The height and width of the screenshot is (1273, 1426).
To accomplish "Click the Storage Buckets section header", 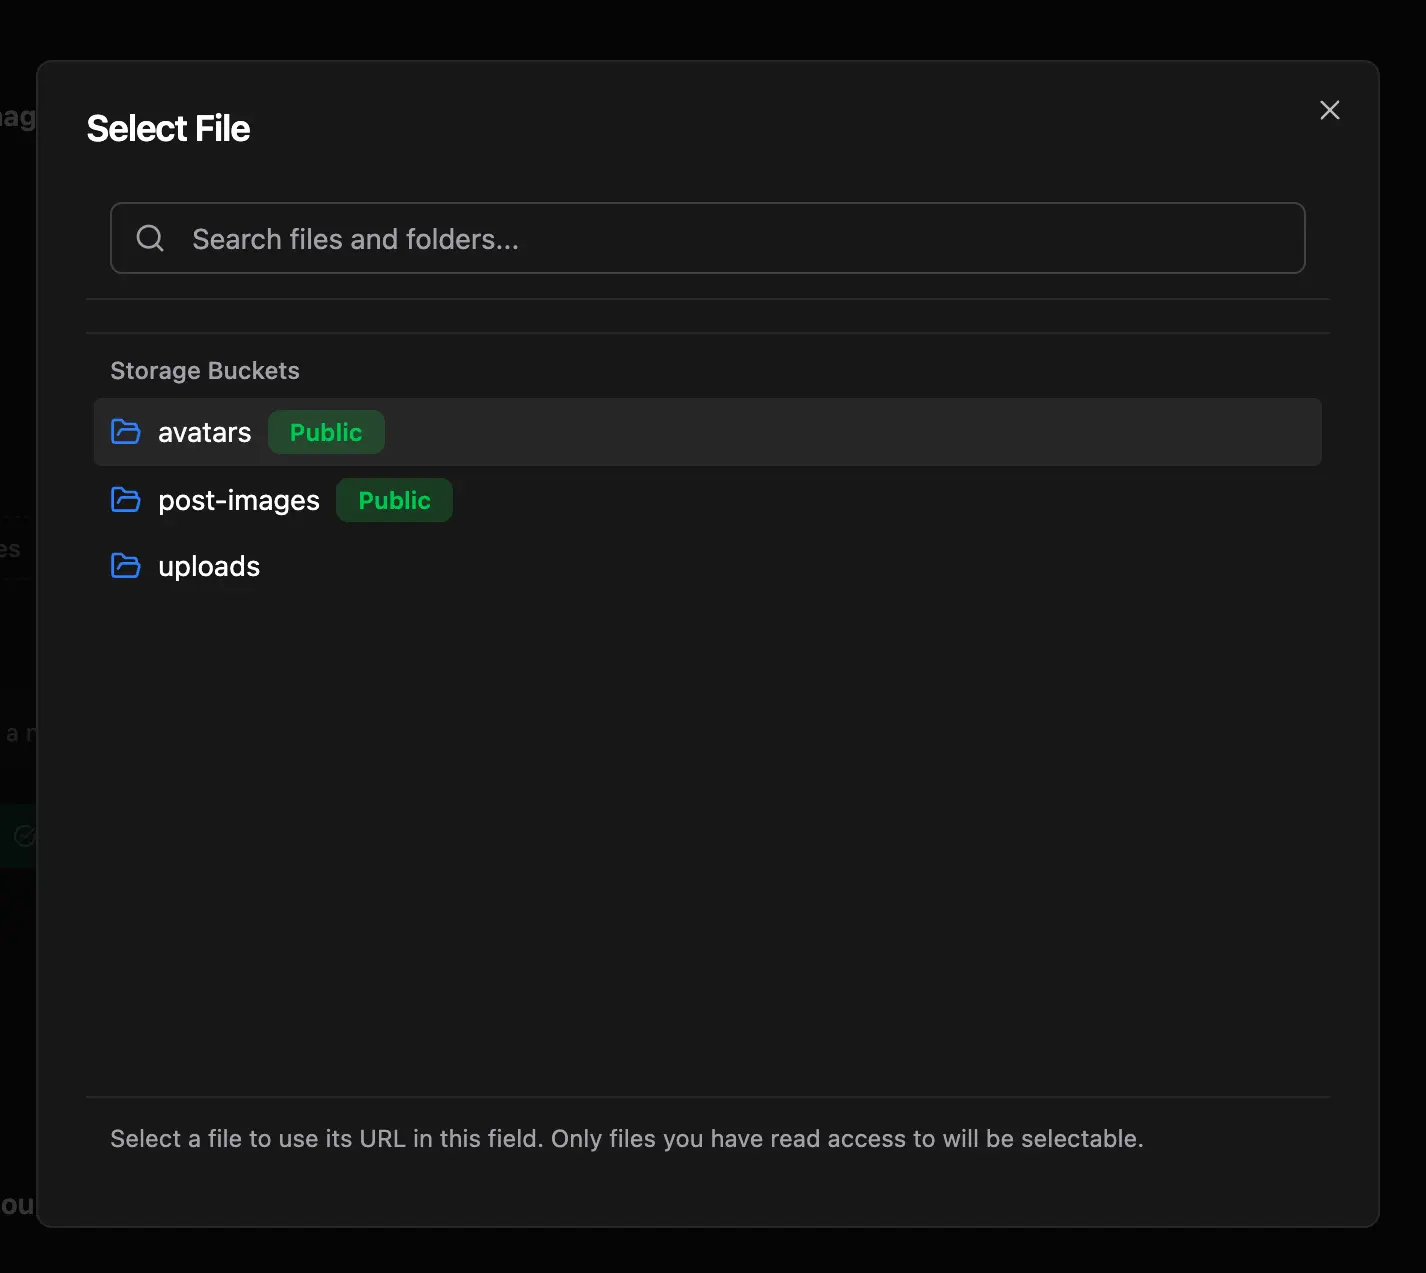I will pyautogui.click(x=204, y=370).
